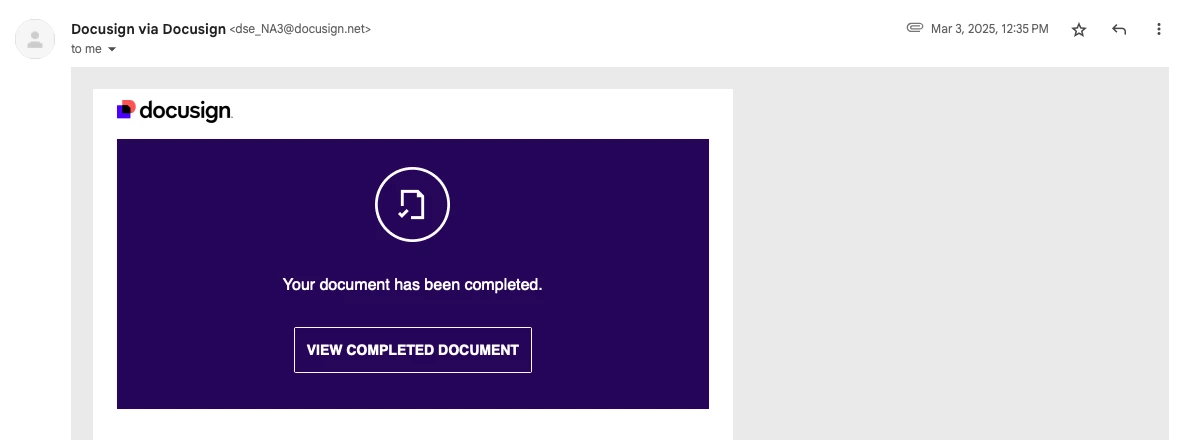1184x440 pixels.
Task: Click white card area right of docusign logo
Action: click(x=483, y=113)
